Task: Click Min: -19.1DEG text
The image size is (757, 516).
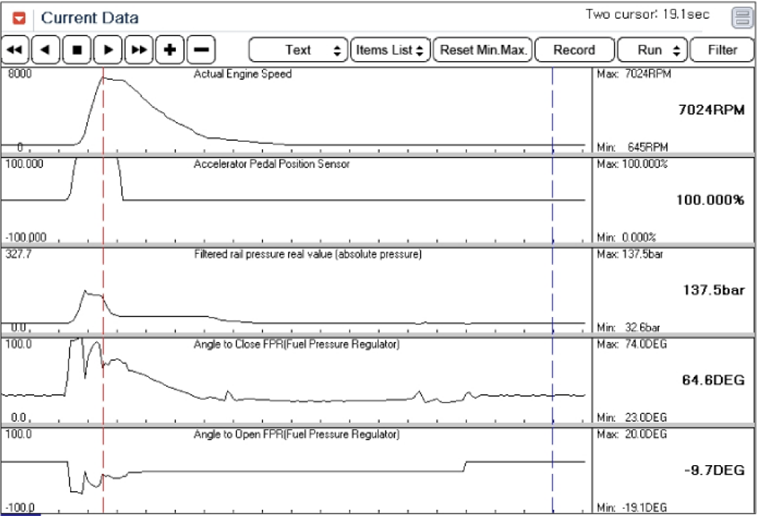Action: pyautogui.click(x=632, y=508)
